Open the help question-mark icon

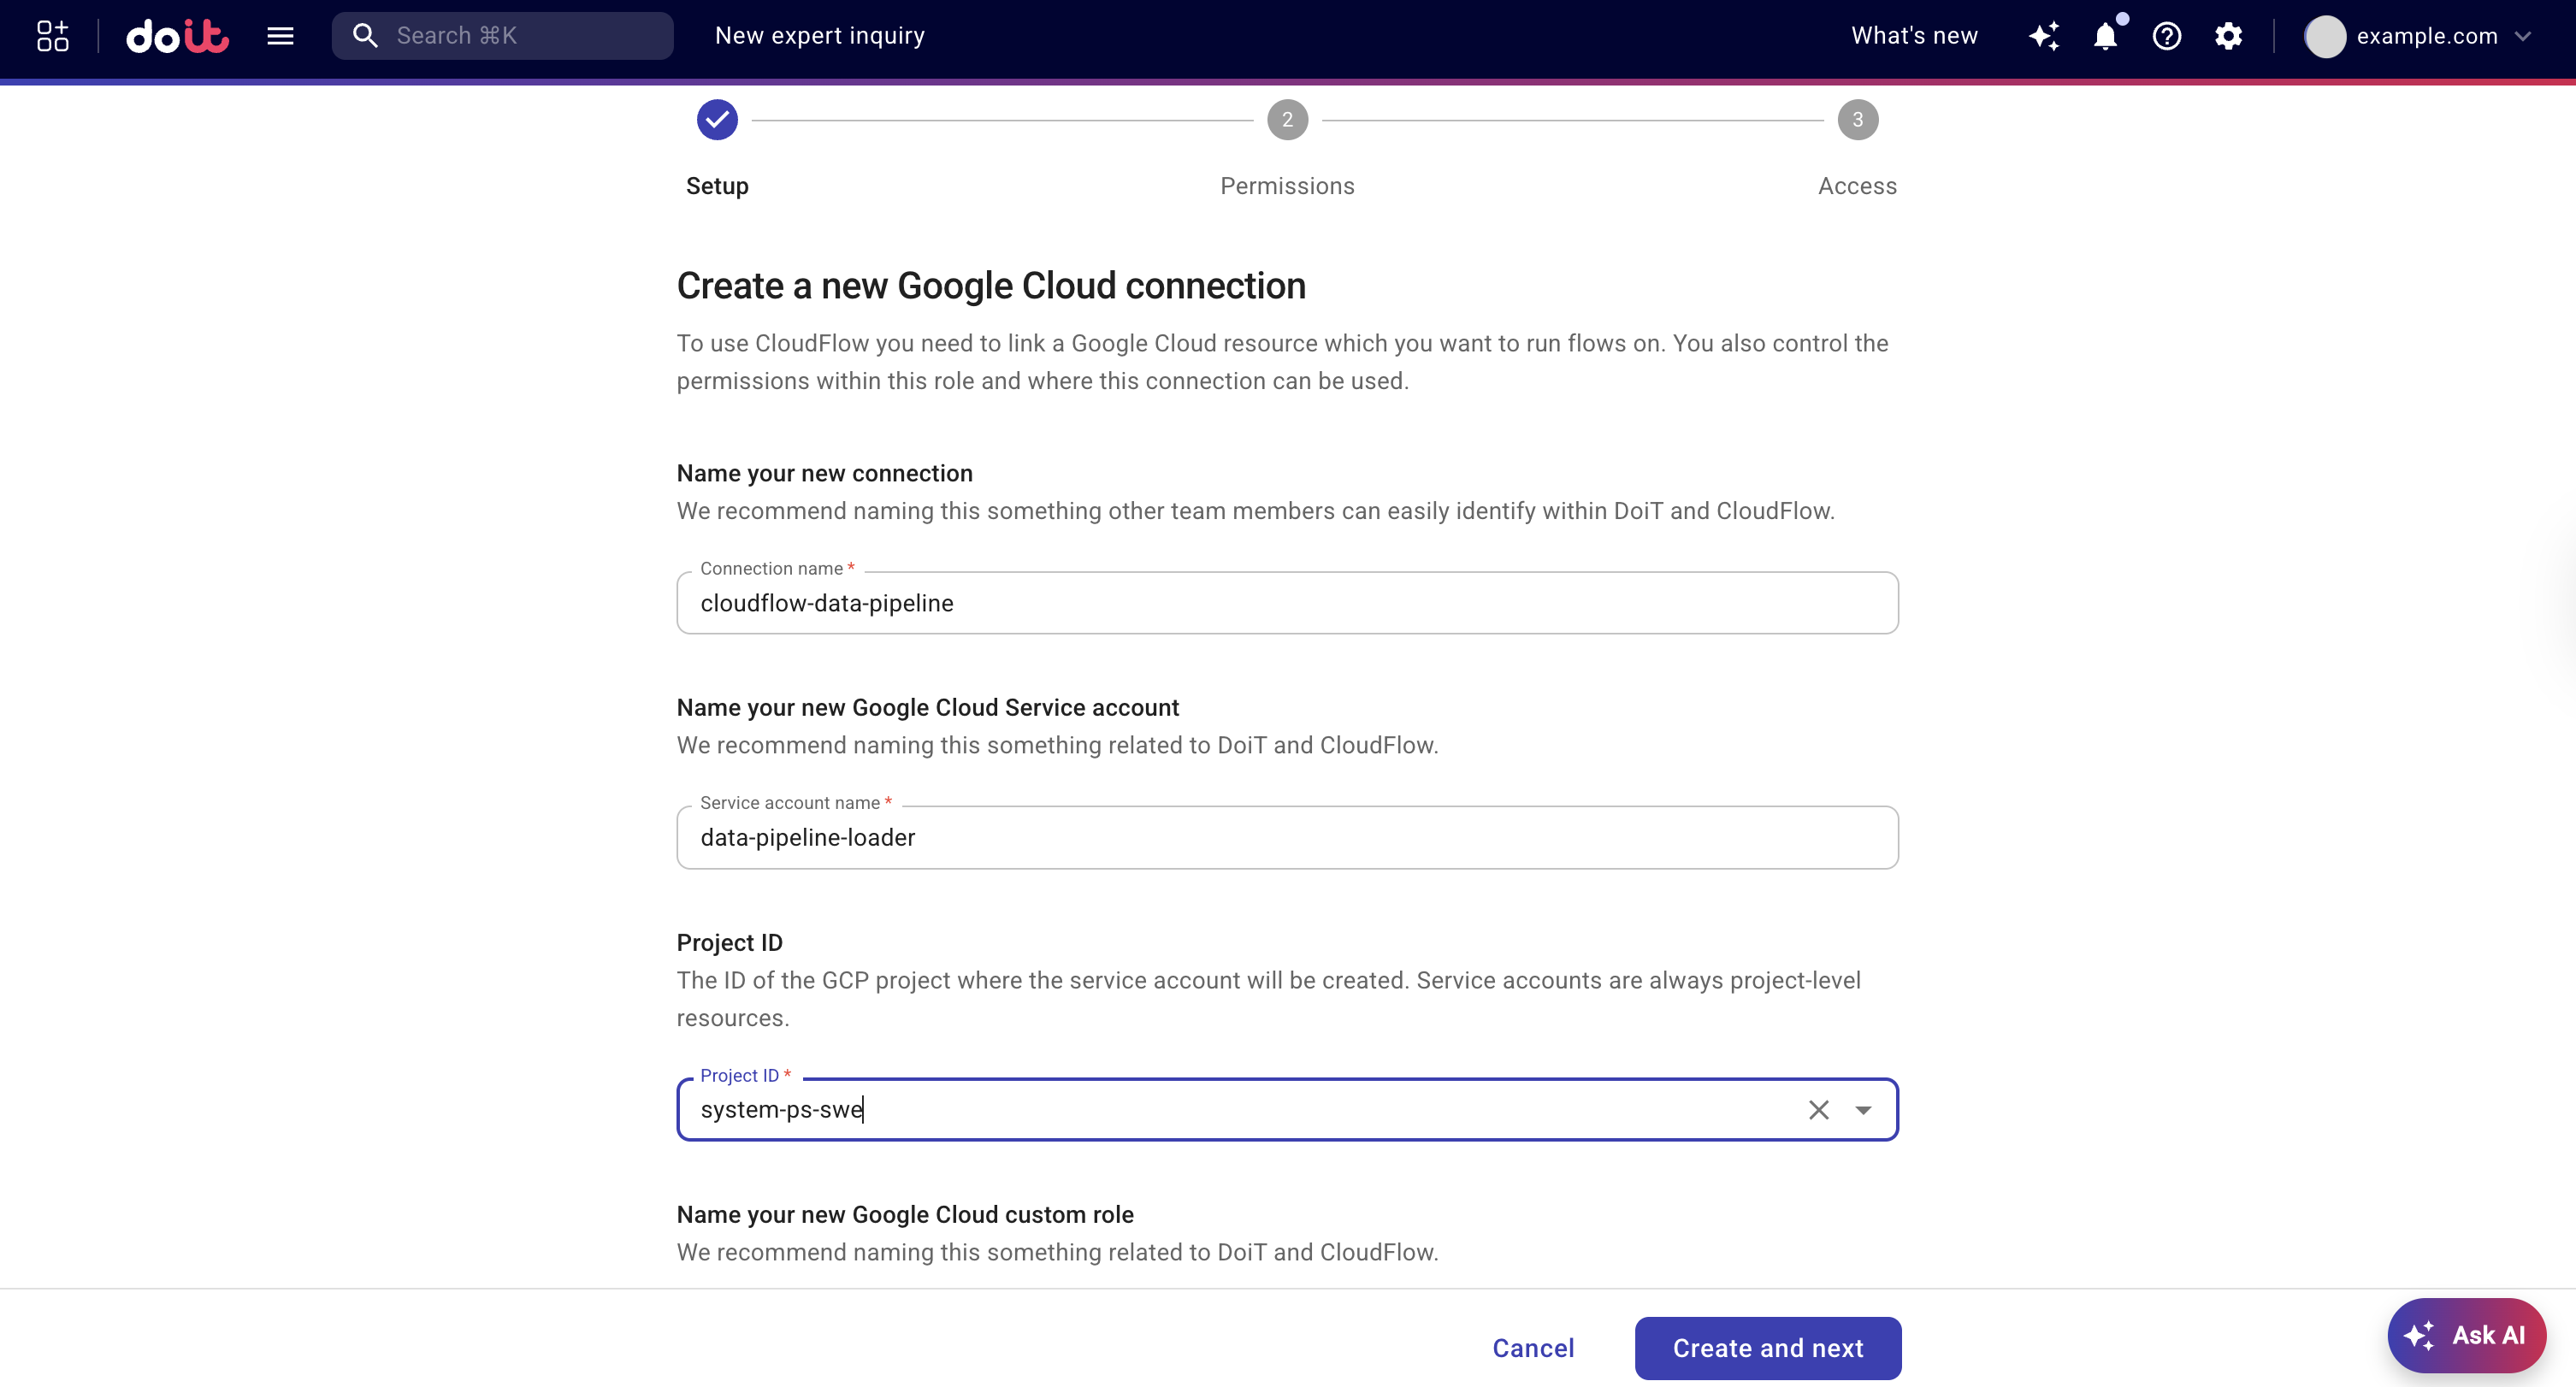click(2167, 36)
